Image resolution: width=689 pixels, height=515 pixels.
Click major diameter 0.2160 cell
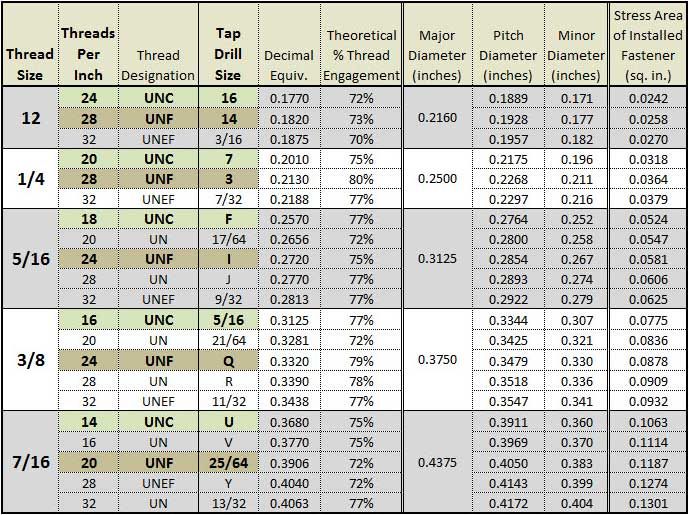(438, 118)
